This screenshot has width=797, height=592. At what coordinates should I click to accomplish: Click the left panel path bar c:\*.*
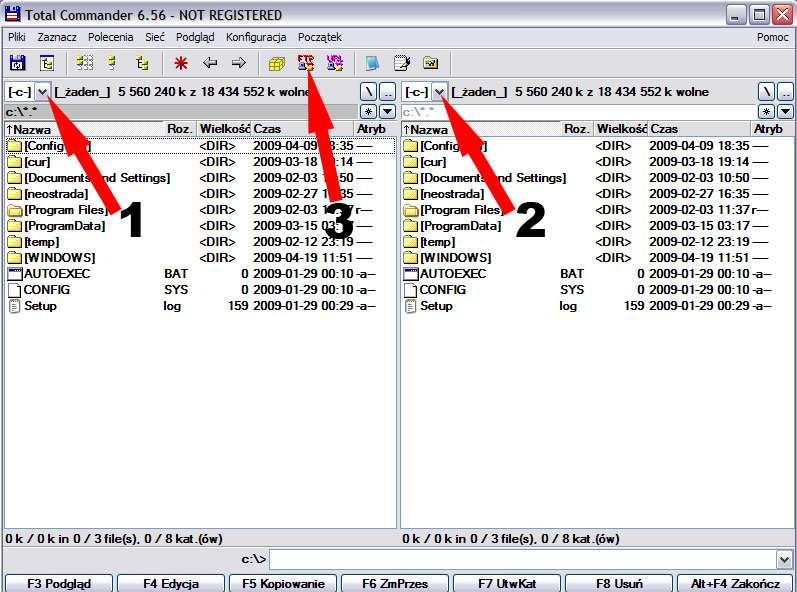click(181, 111)
